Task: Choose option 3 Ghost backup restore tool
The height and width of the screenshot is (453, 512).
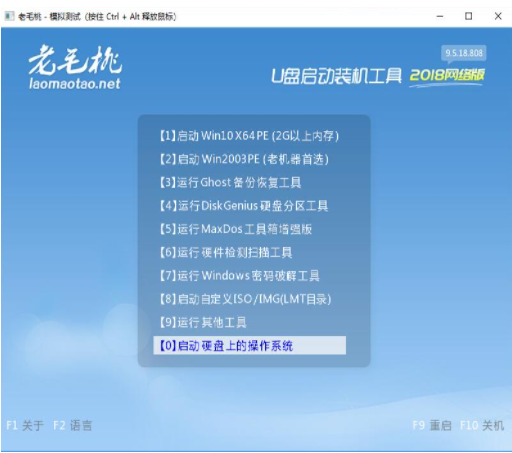Action: [x=230, y=183]
